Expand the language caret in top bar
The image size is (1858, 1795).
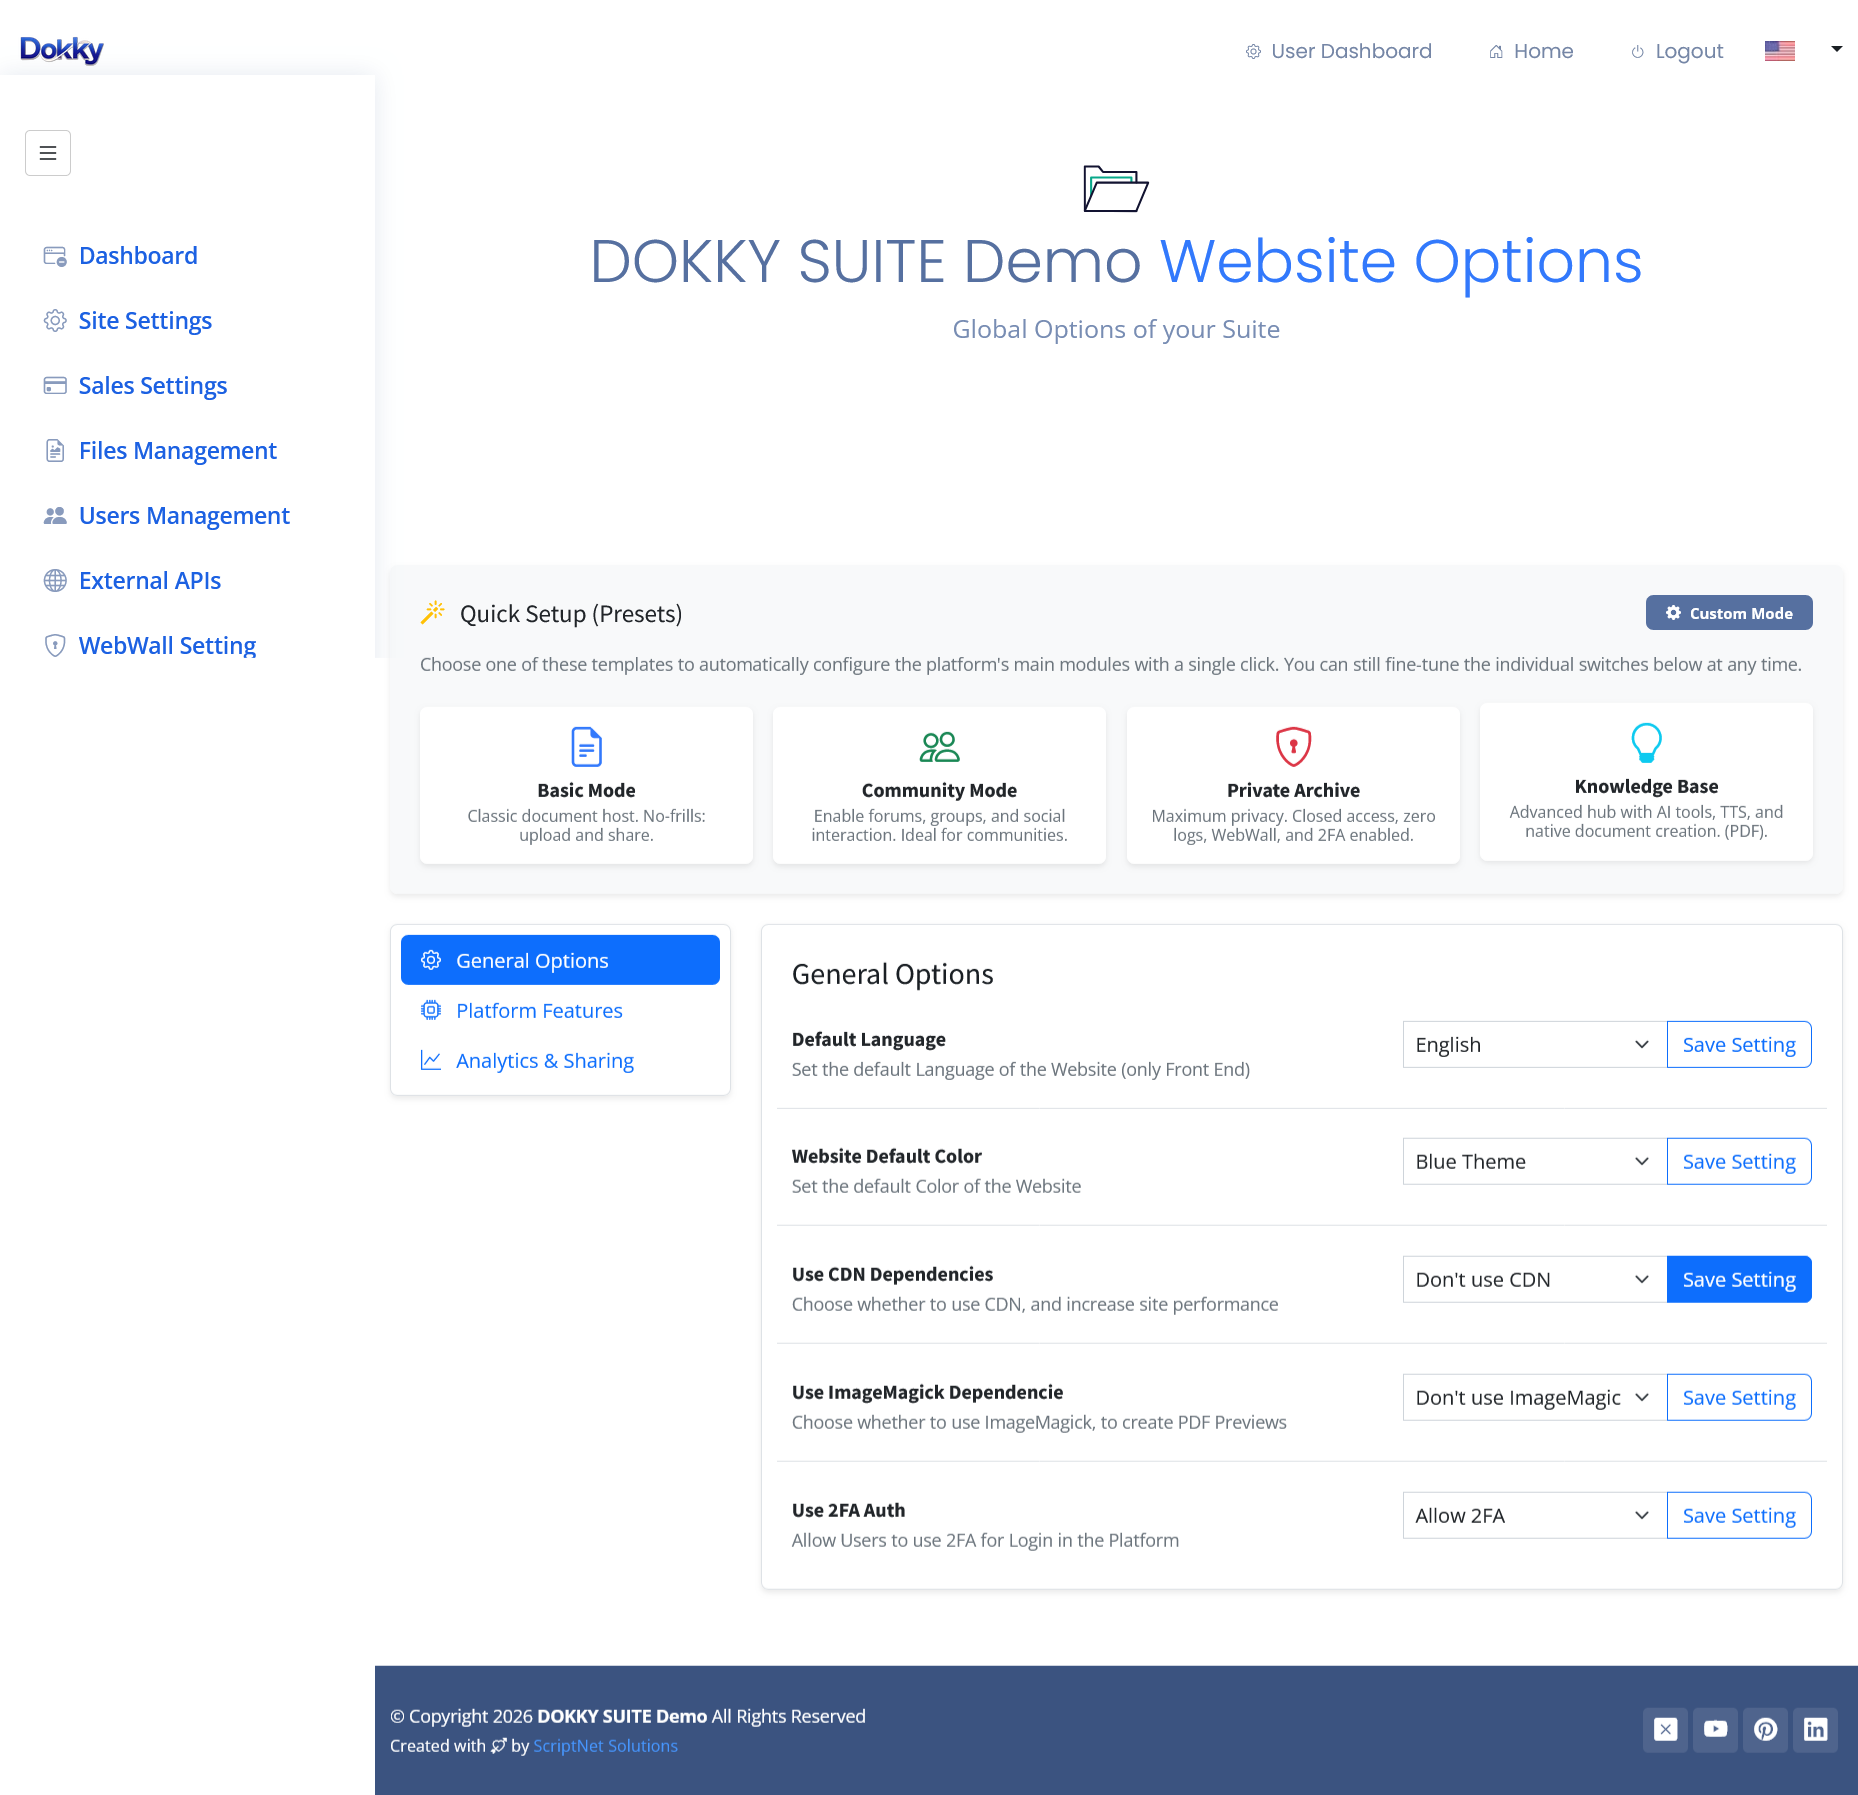1837,49
